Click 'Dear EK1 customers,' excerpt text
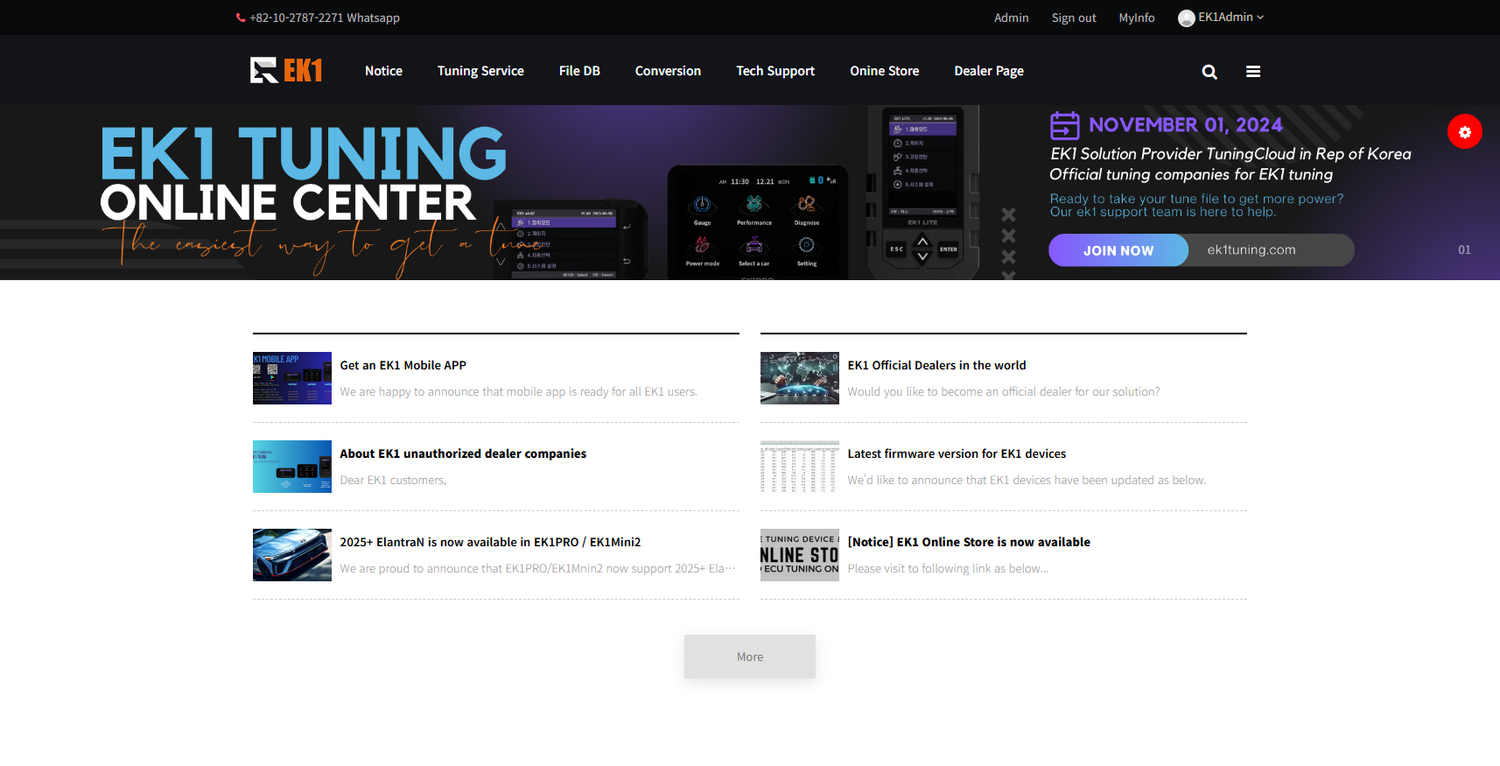The image size is (1500, 766). click(393, 480)
